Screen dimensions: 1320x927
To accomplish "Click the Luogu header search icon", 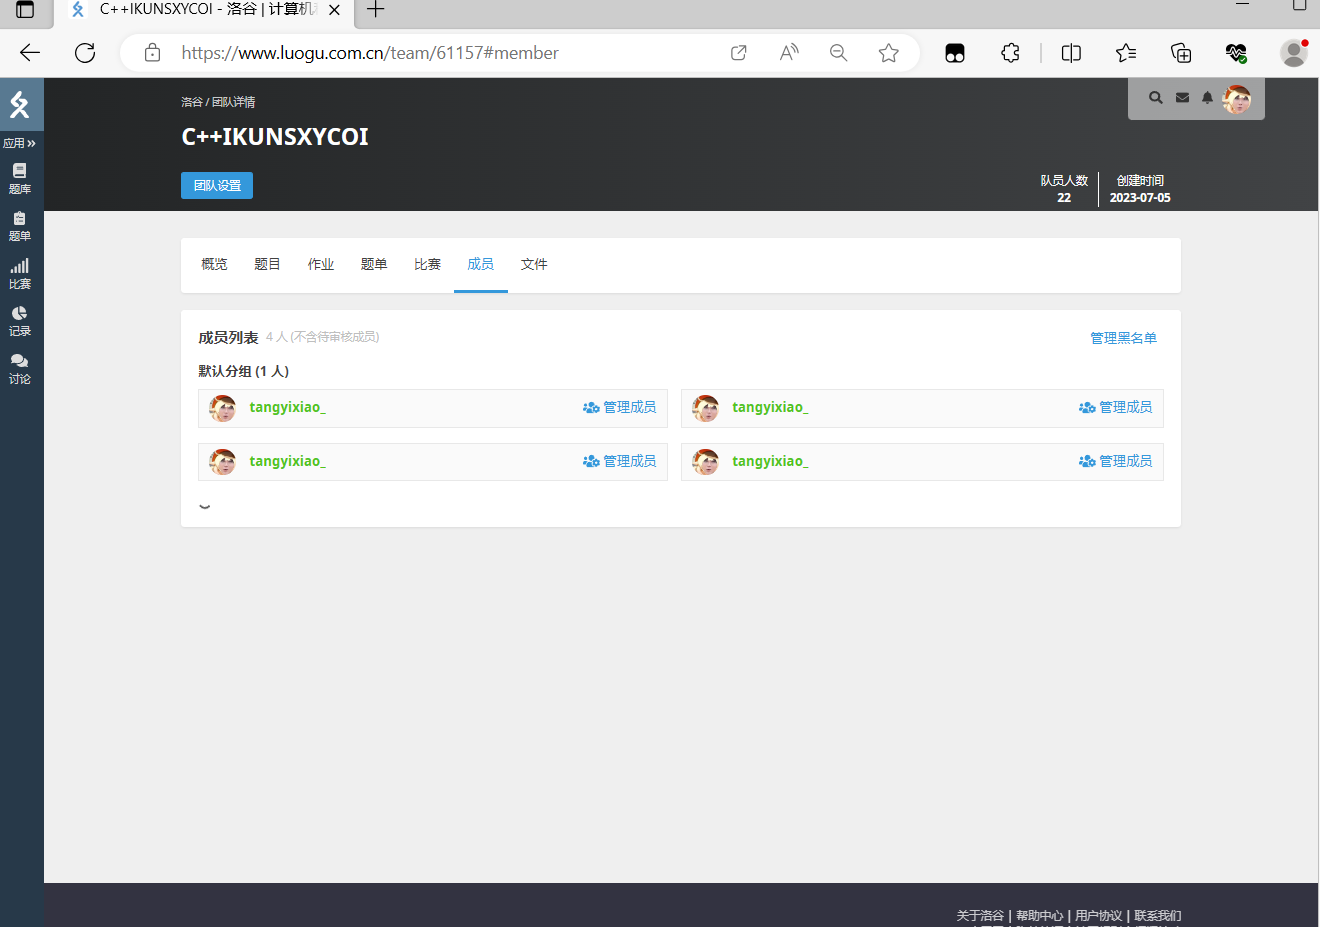I will [x=1156, y=98].
